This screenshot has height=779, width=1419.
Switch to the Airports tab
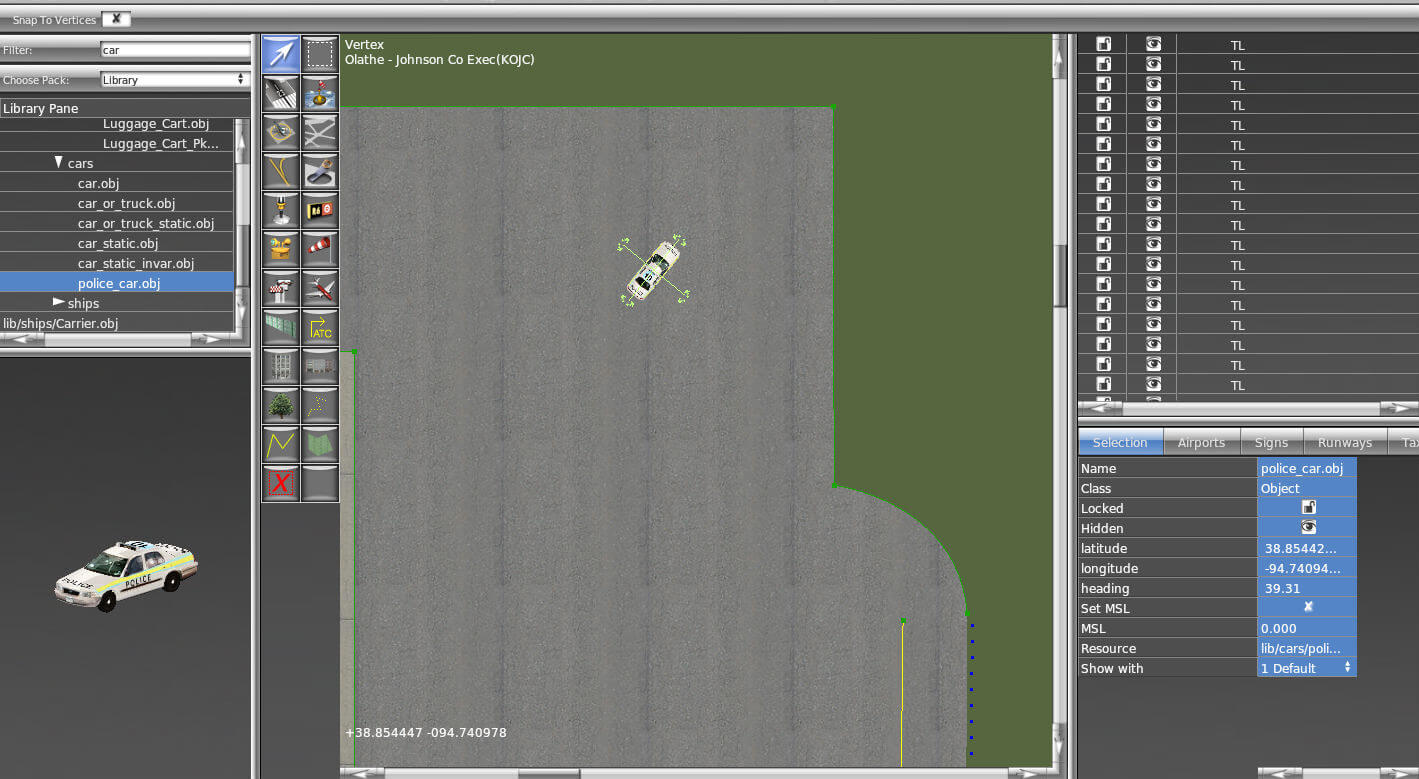(1201, 443)
